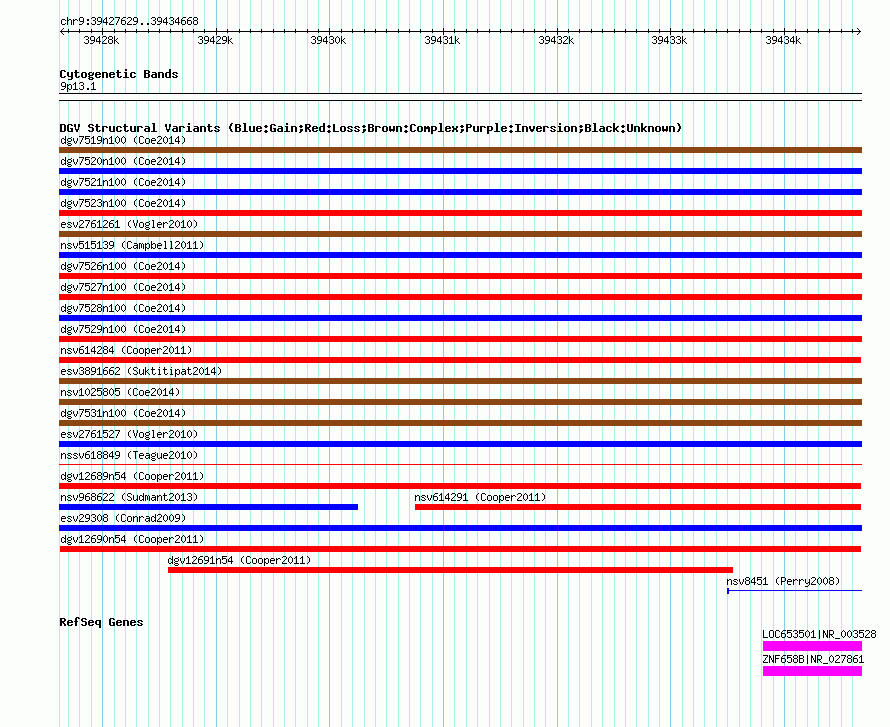Open dgv7528n100 (Coe2014) variant label
Image resolution: width=890 pixels, height=727 pixels.
pos(123,308)
